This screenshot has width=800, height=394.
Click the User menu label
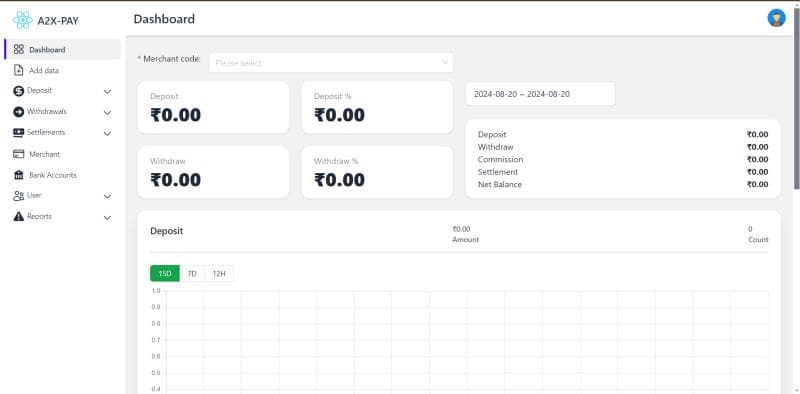pos(34,195)
